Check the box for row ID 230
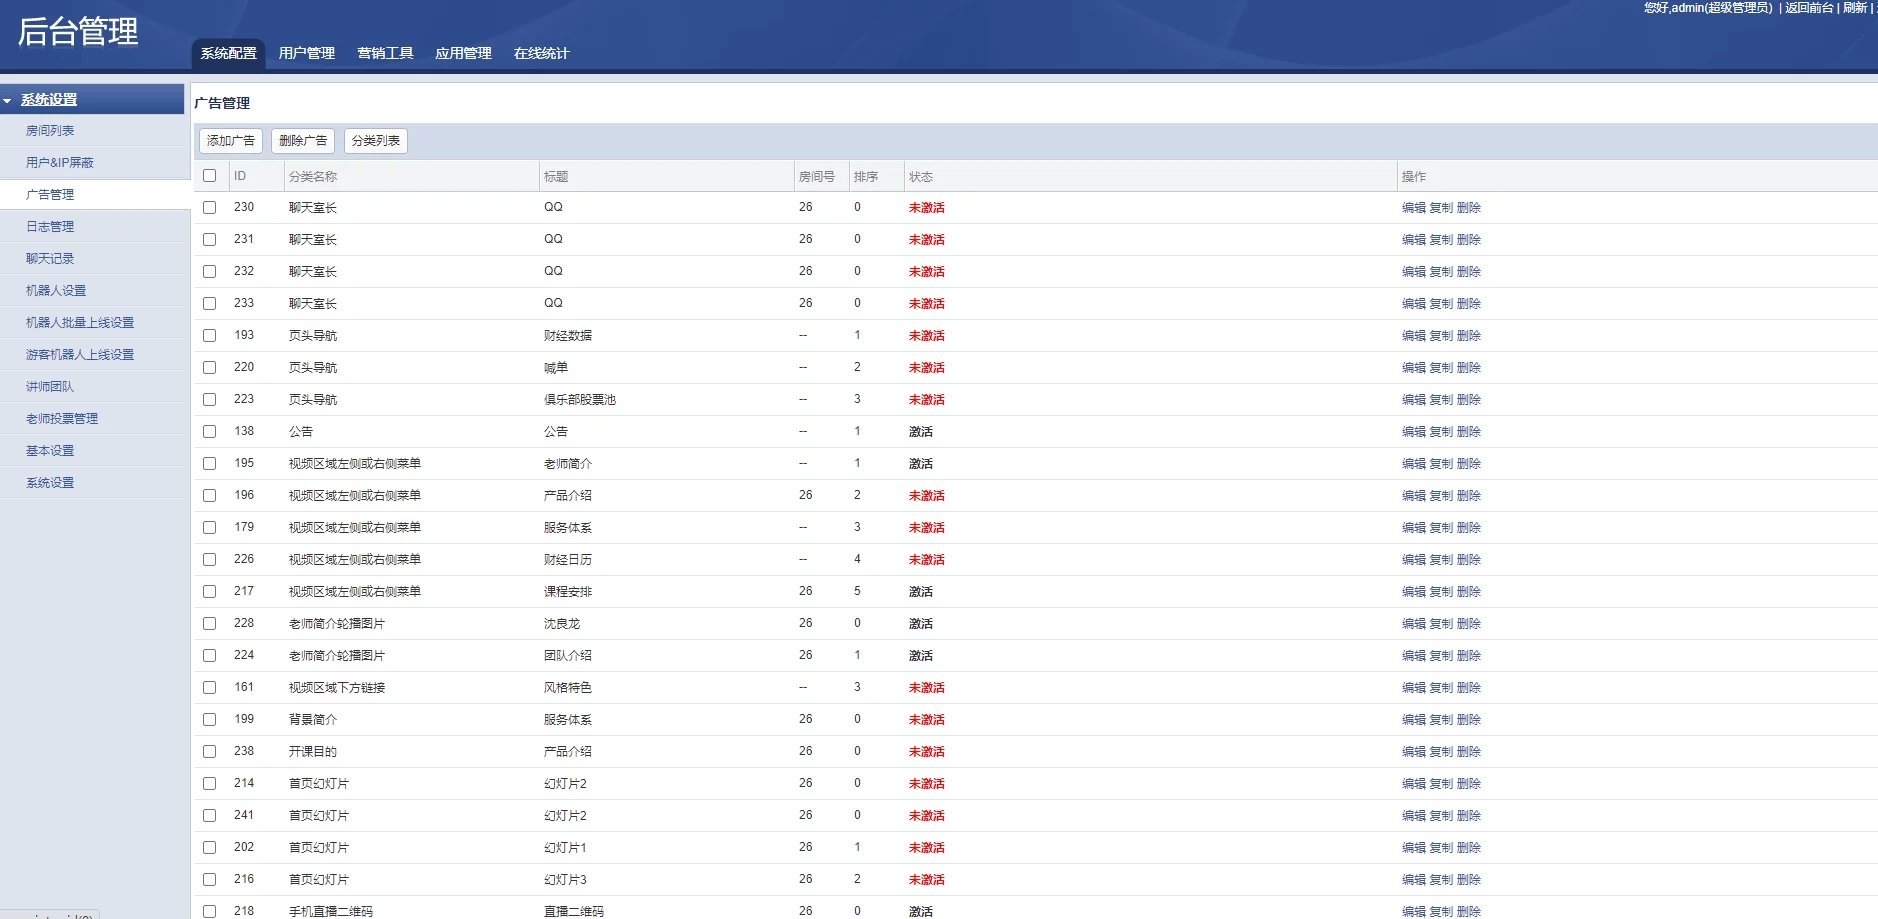 209,208
